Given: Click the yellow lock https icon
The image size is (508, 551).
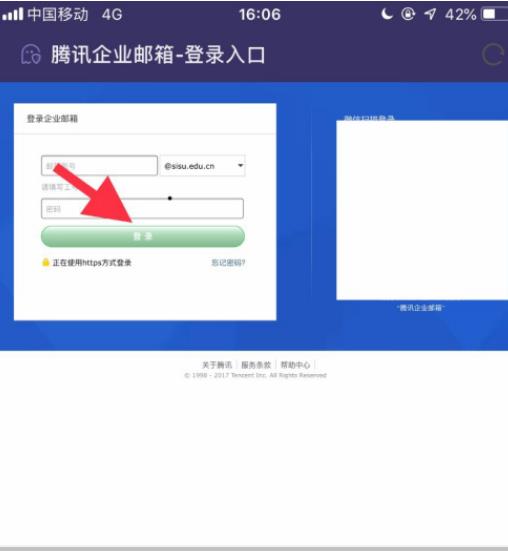Looking at the screenshot, I should click(x=46, y=262).
